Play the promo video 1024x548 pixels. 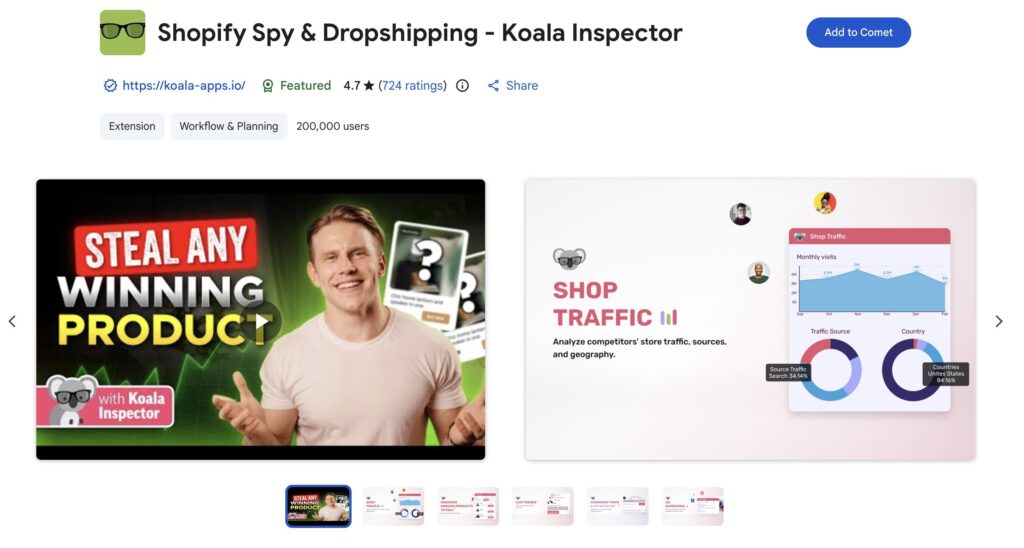(261, 321)
